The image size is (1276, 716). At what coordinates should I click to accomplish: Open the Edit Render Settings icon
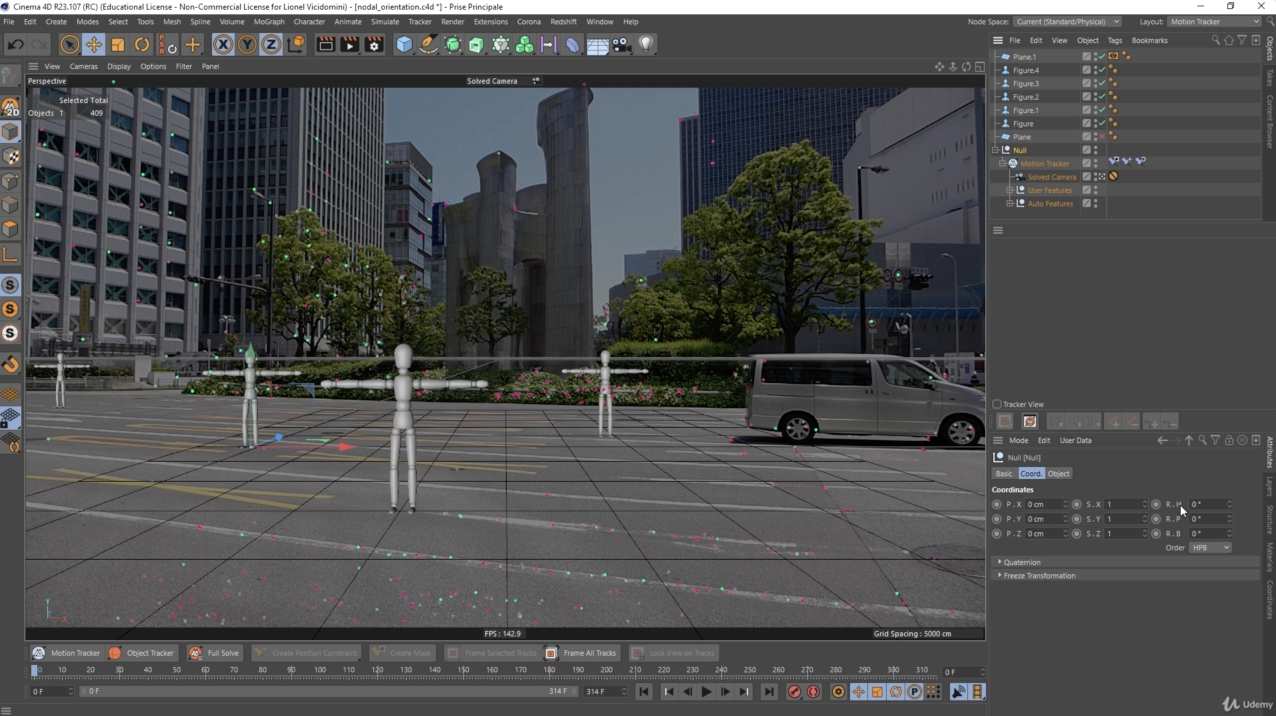[x=372, y=44]
